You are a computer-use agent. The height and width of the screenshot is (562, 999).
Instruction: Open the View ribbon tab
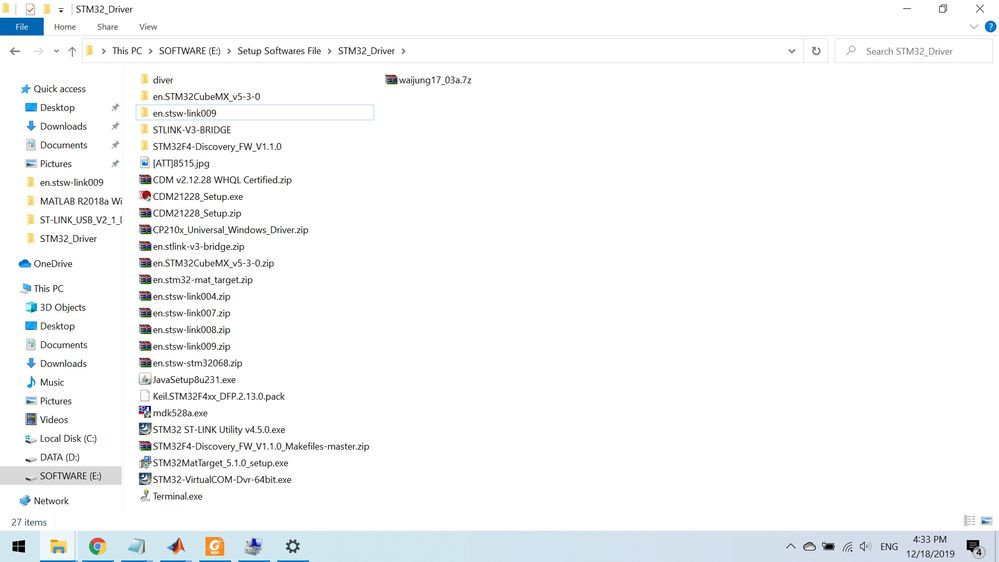(148, 27)
